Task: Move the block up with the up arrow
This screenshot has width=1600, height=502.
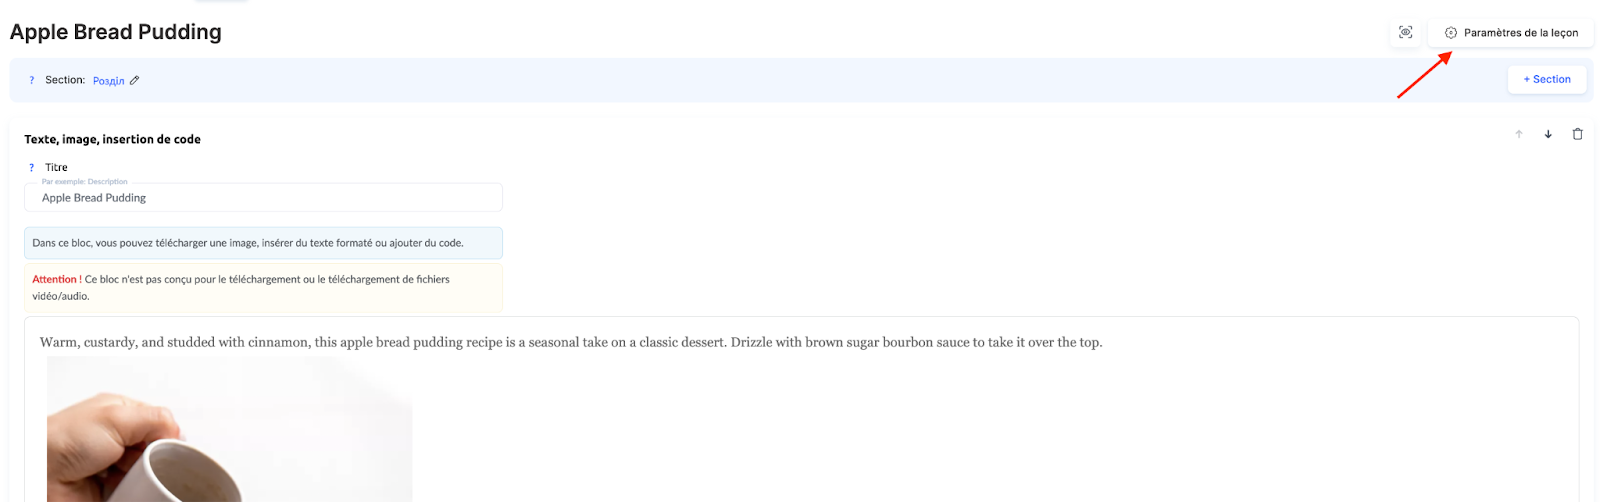Action: [1519, 134]
